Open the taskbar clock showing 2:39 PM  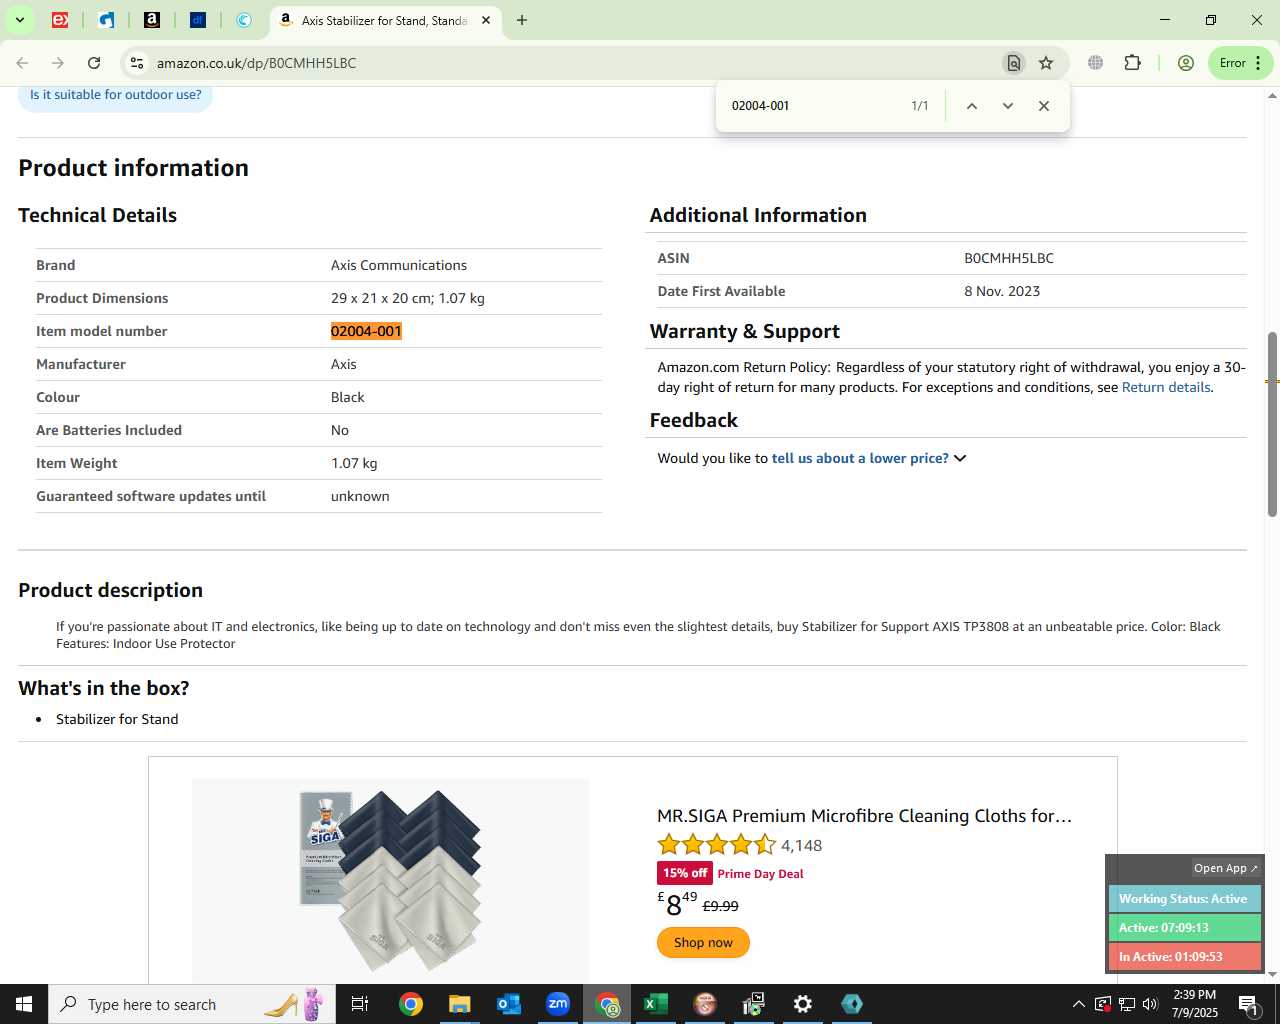coord(1195,1004)
